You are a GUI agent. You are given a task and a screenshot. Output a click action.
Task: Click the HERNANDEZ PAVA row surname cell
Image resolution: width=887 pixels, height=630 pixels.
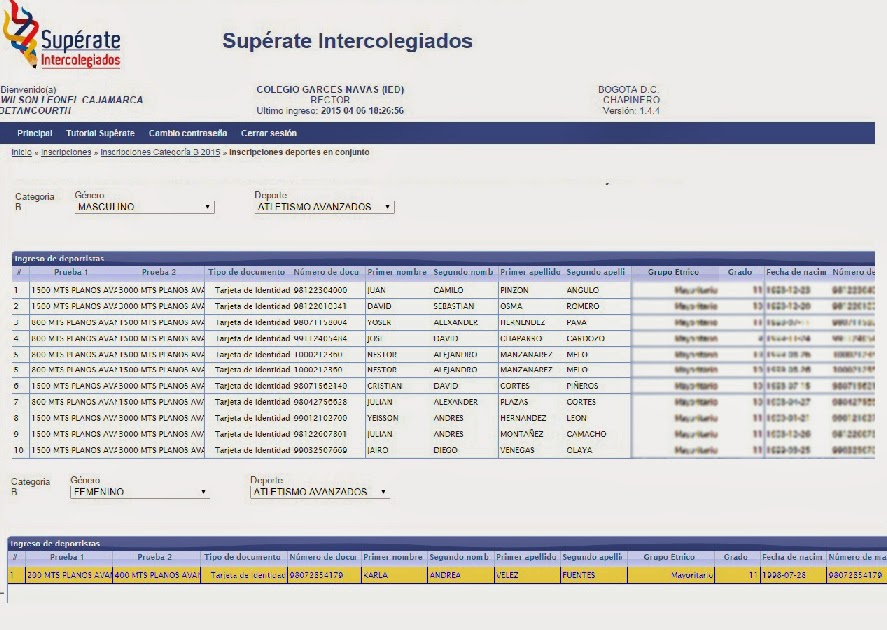pyautogui.click(x=523, y=322)
